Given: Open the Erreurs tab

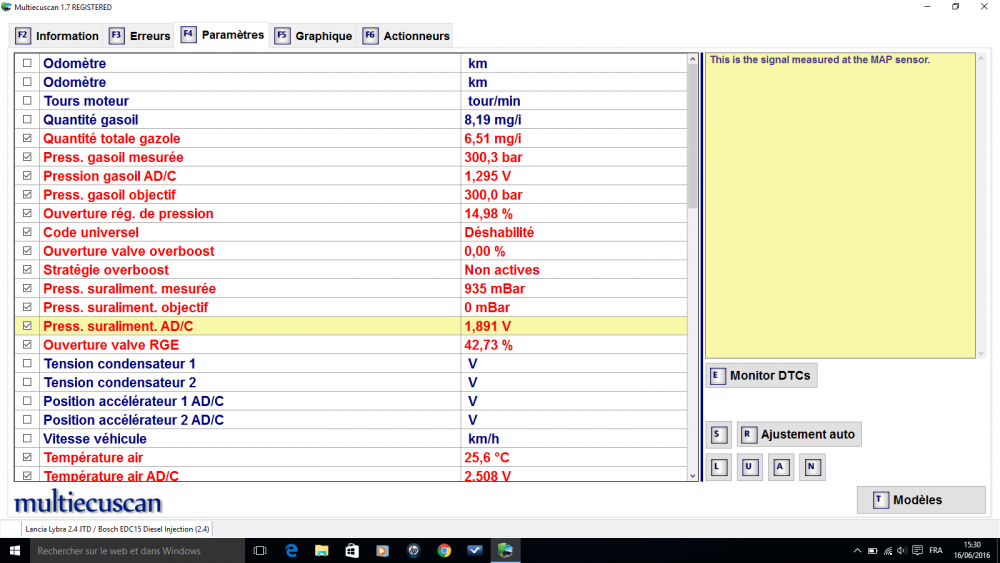Looking at the screenshot, I should (139, 36).
